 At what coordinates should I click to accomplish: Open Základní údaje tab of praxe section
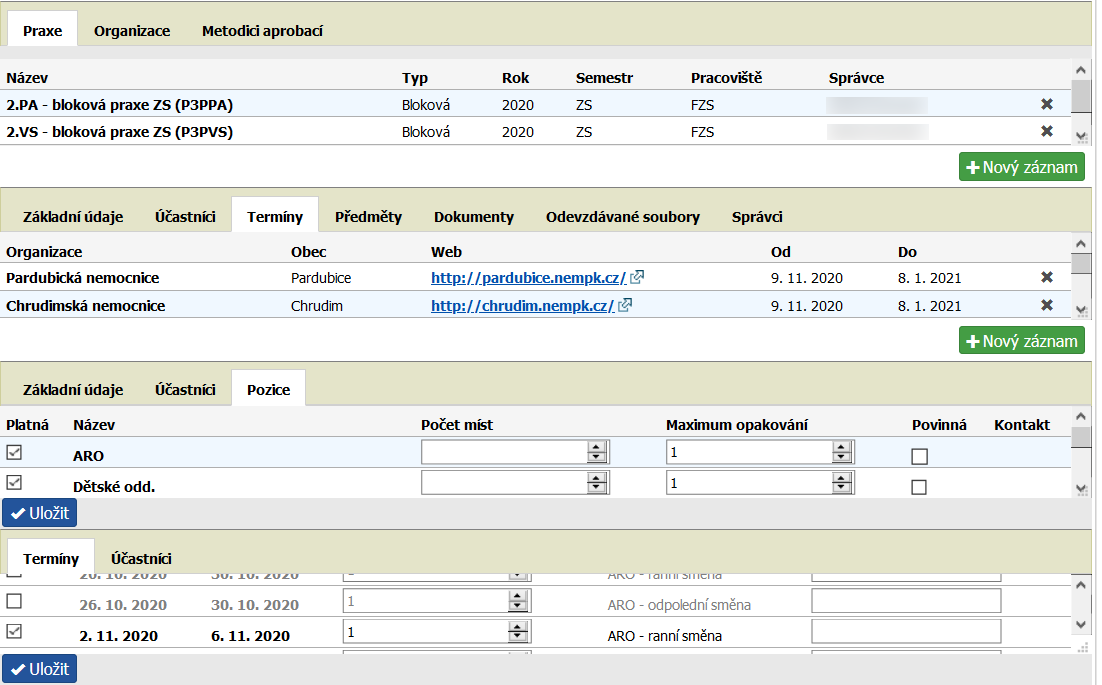coord(73,216)
